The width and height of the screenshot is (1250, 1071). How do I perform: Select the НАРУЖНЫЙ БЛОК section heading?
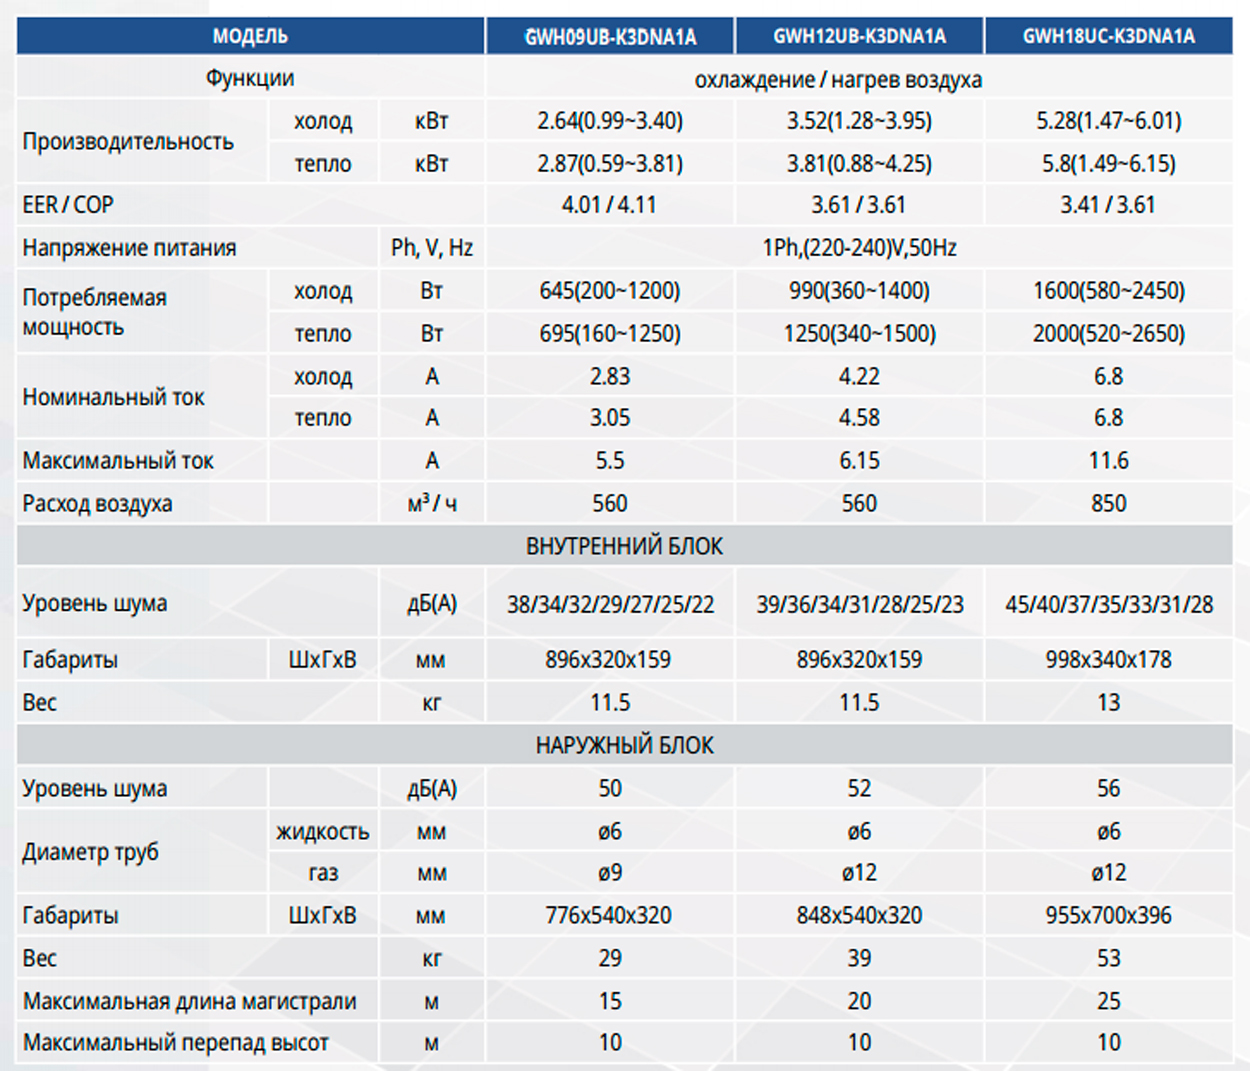pos(624,745)
